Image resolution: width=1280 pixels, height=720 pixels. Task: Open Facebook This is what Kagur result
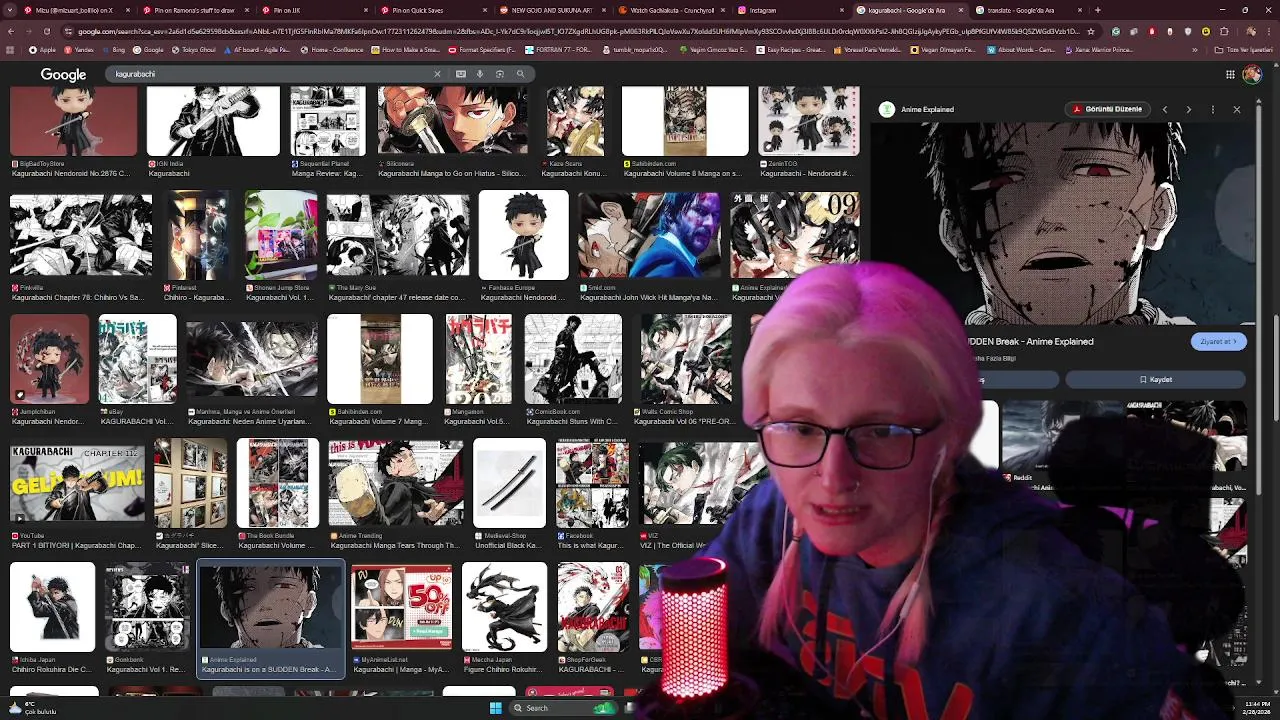tap(593, 495)
